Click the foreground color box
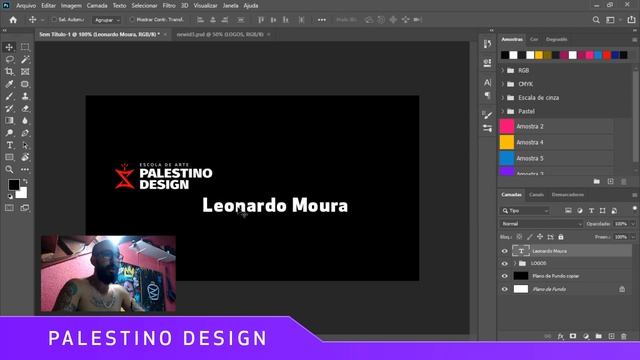This screenshot has height=360, width=640. 13,184
